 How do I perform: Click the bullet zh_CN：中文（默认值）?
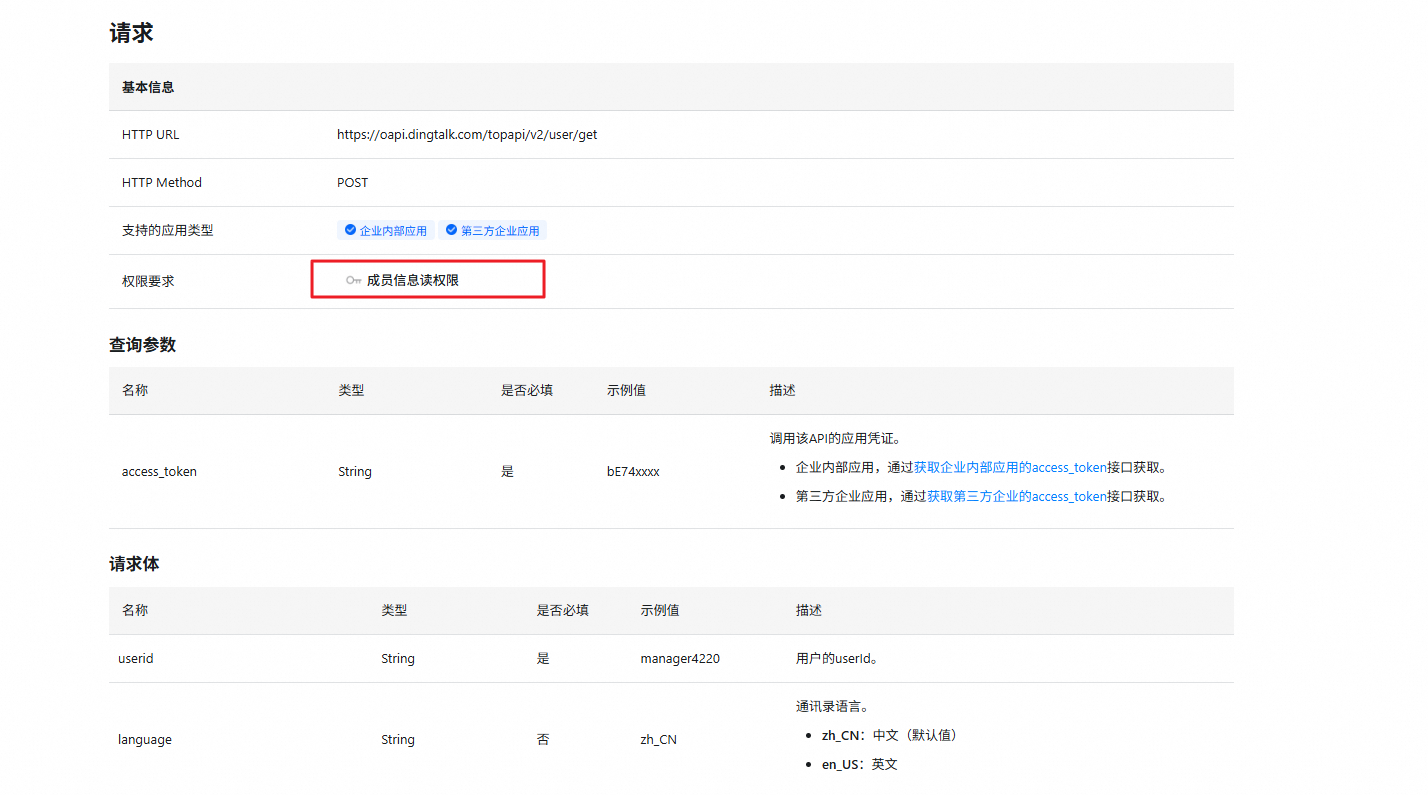point(889,735)
